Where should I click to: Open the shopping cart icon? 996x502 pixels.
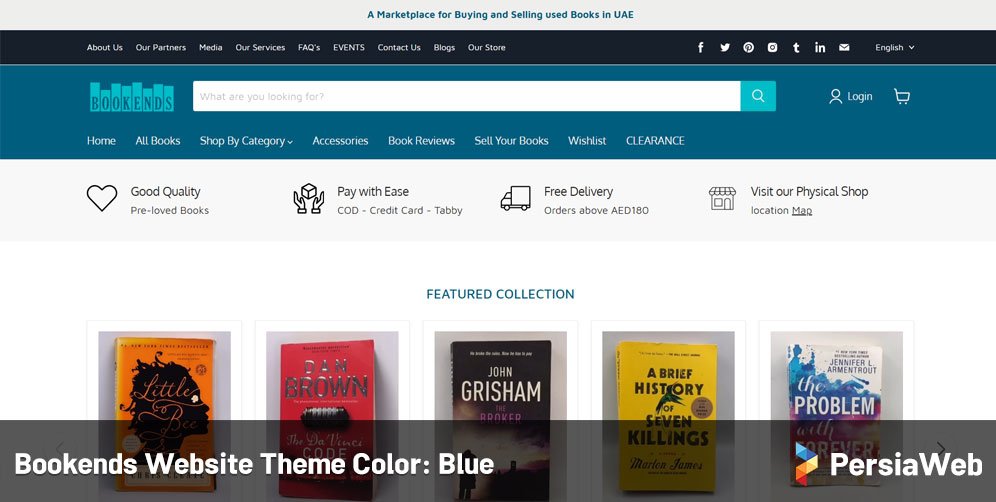[901, 96]
